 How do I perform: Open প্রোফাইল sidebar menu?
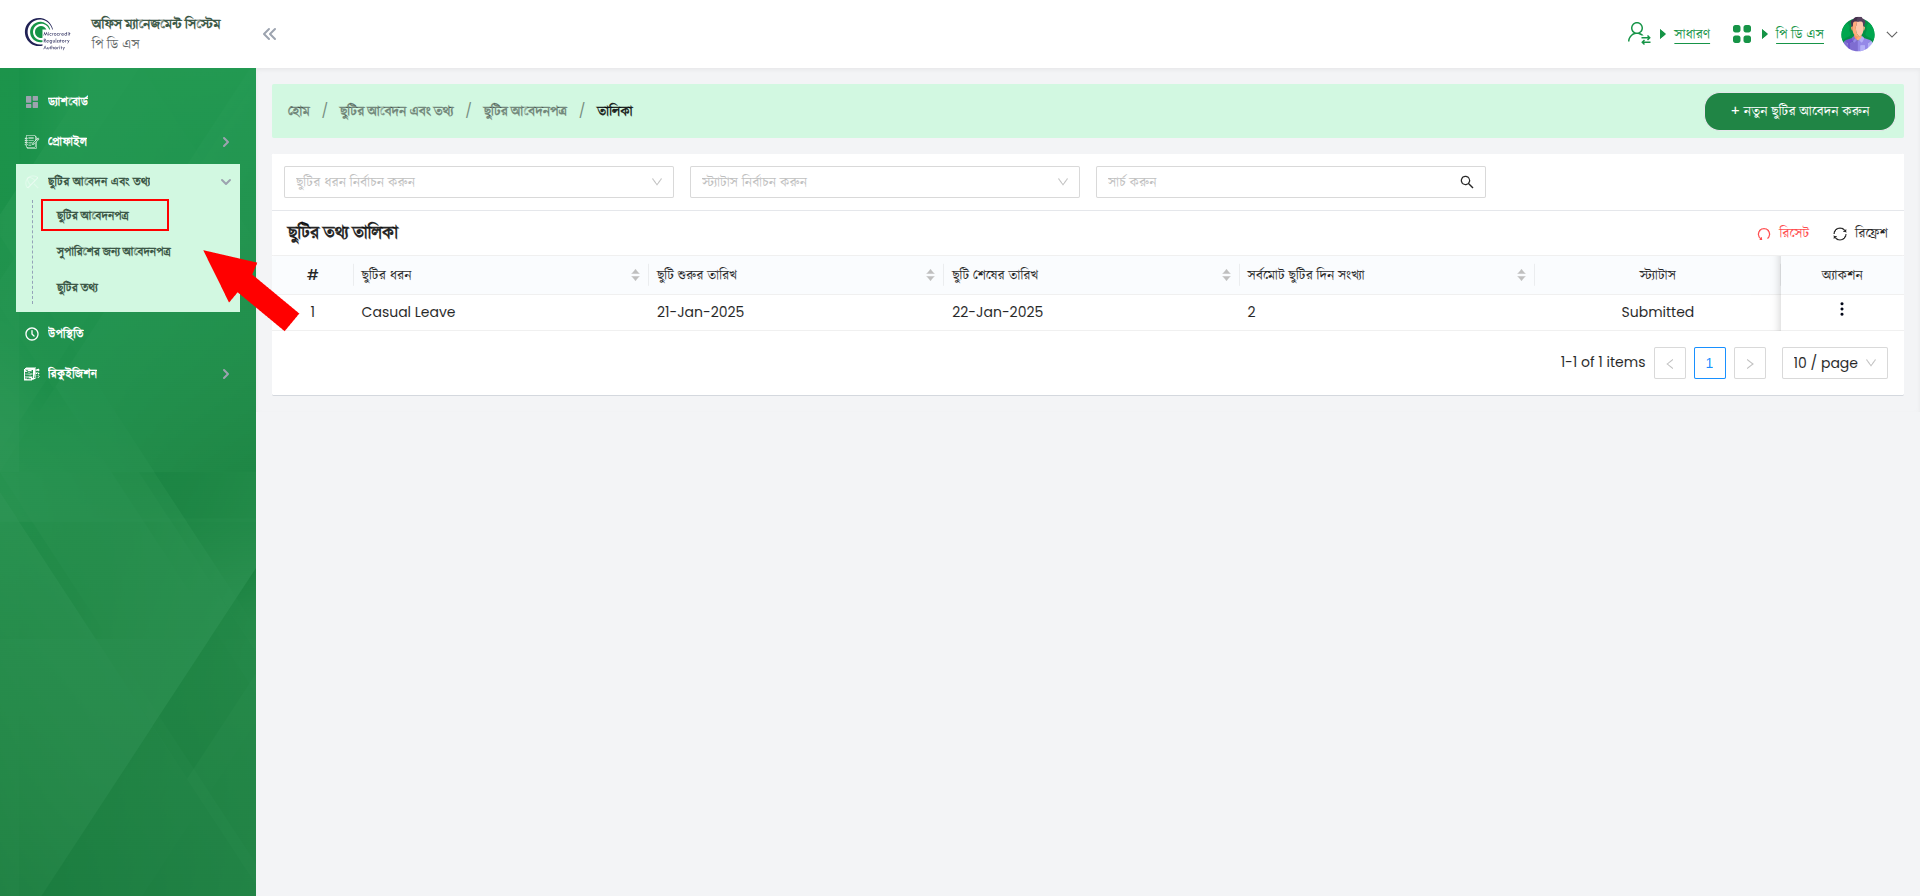128,141
